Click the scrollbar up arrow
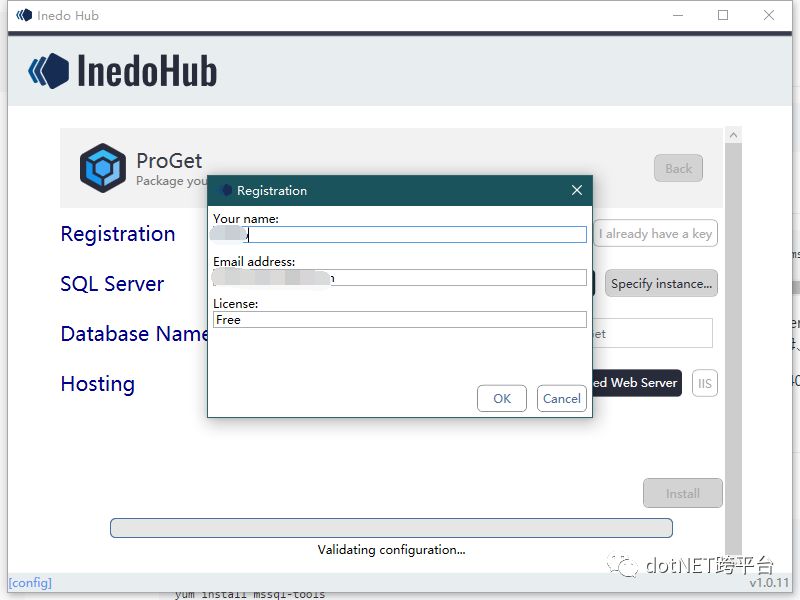Image resolution: width=800 pixels, height=600 pixels. tap(733, 135)
